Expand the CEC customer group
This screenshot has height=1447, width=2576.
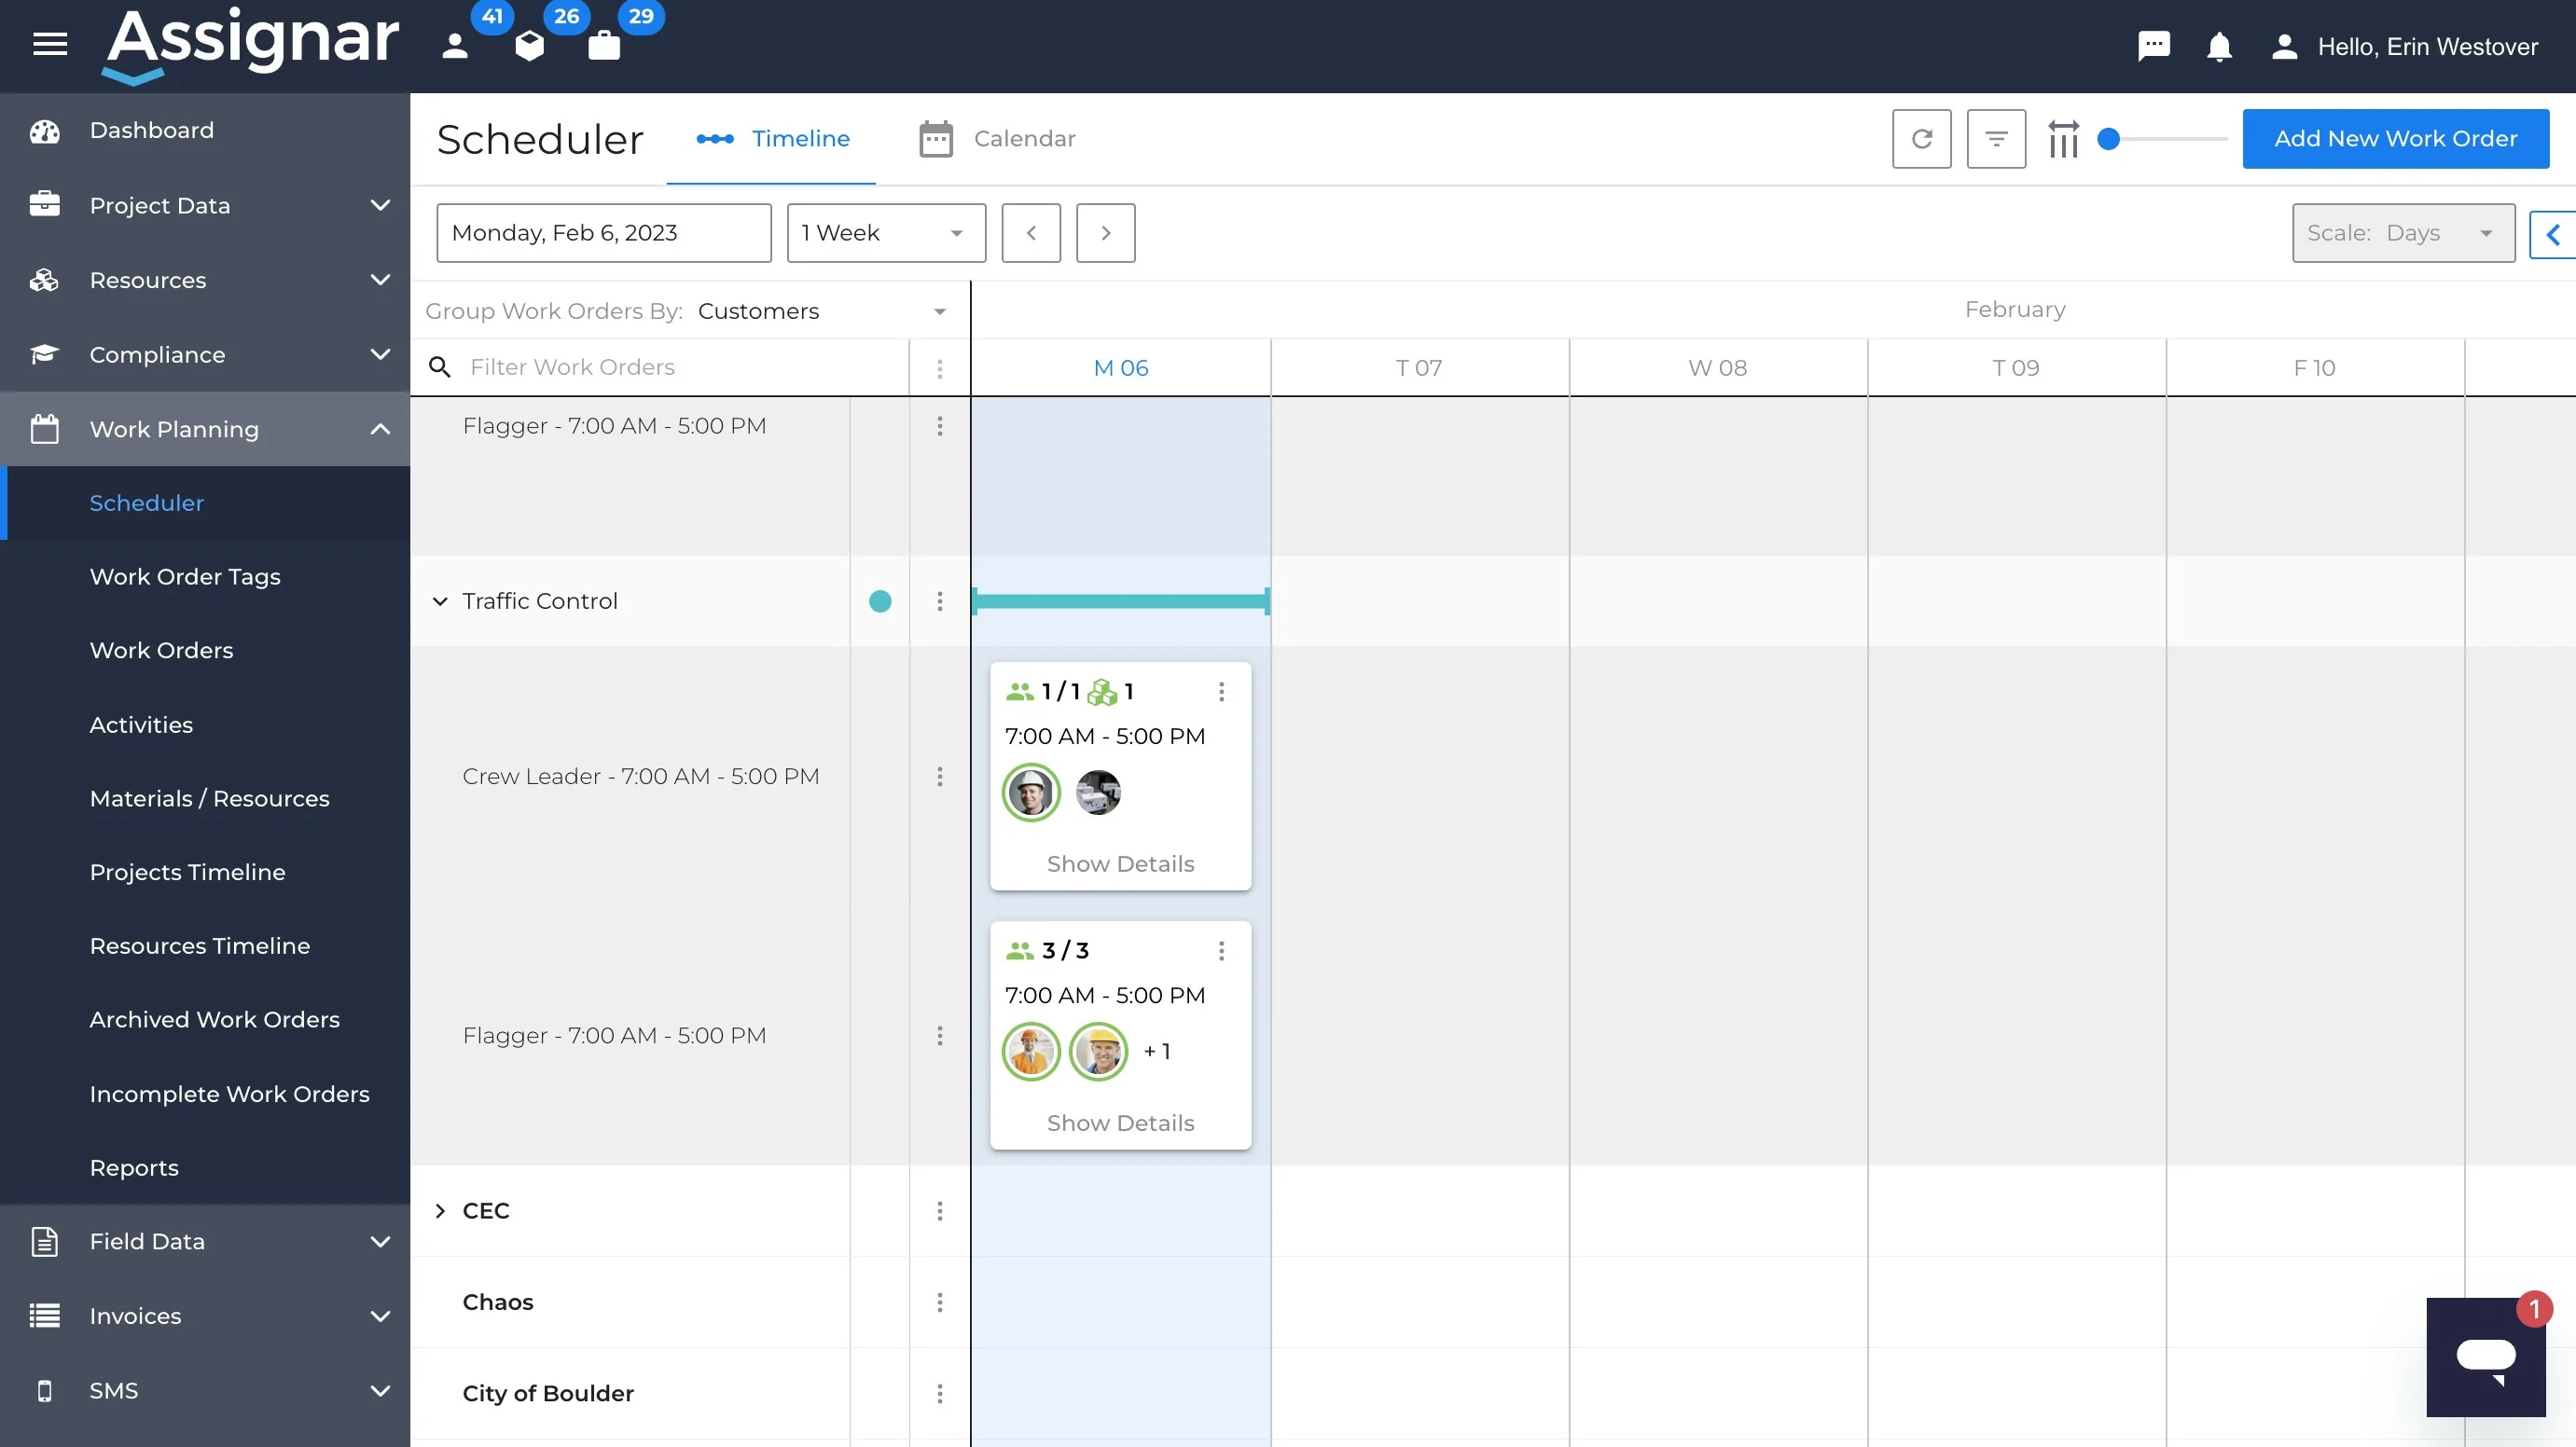click(440, 1211)
